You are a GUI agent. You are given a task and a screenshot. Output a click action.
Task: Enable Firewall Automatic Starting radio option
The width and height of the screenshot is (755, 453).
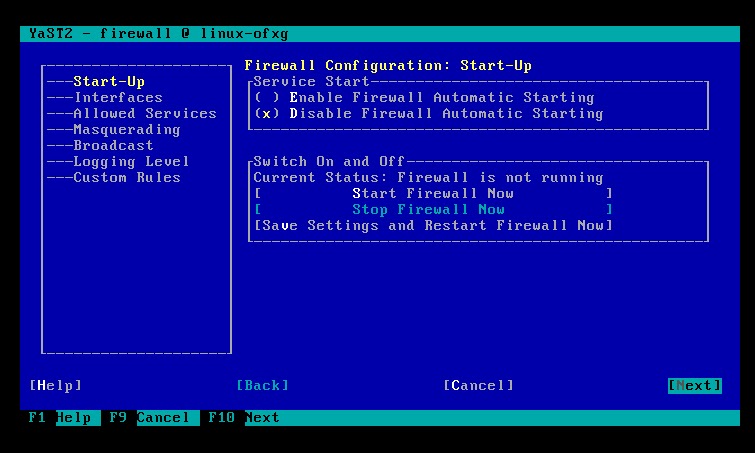pyautogui.click(x=424, y=97)
